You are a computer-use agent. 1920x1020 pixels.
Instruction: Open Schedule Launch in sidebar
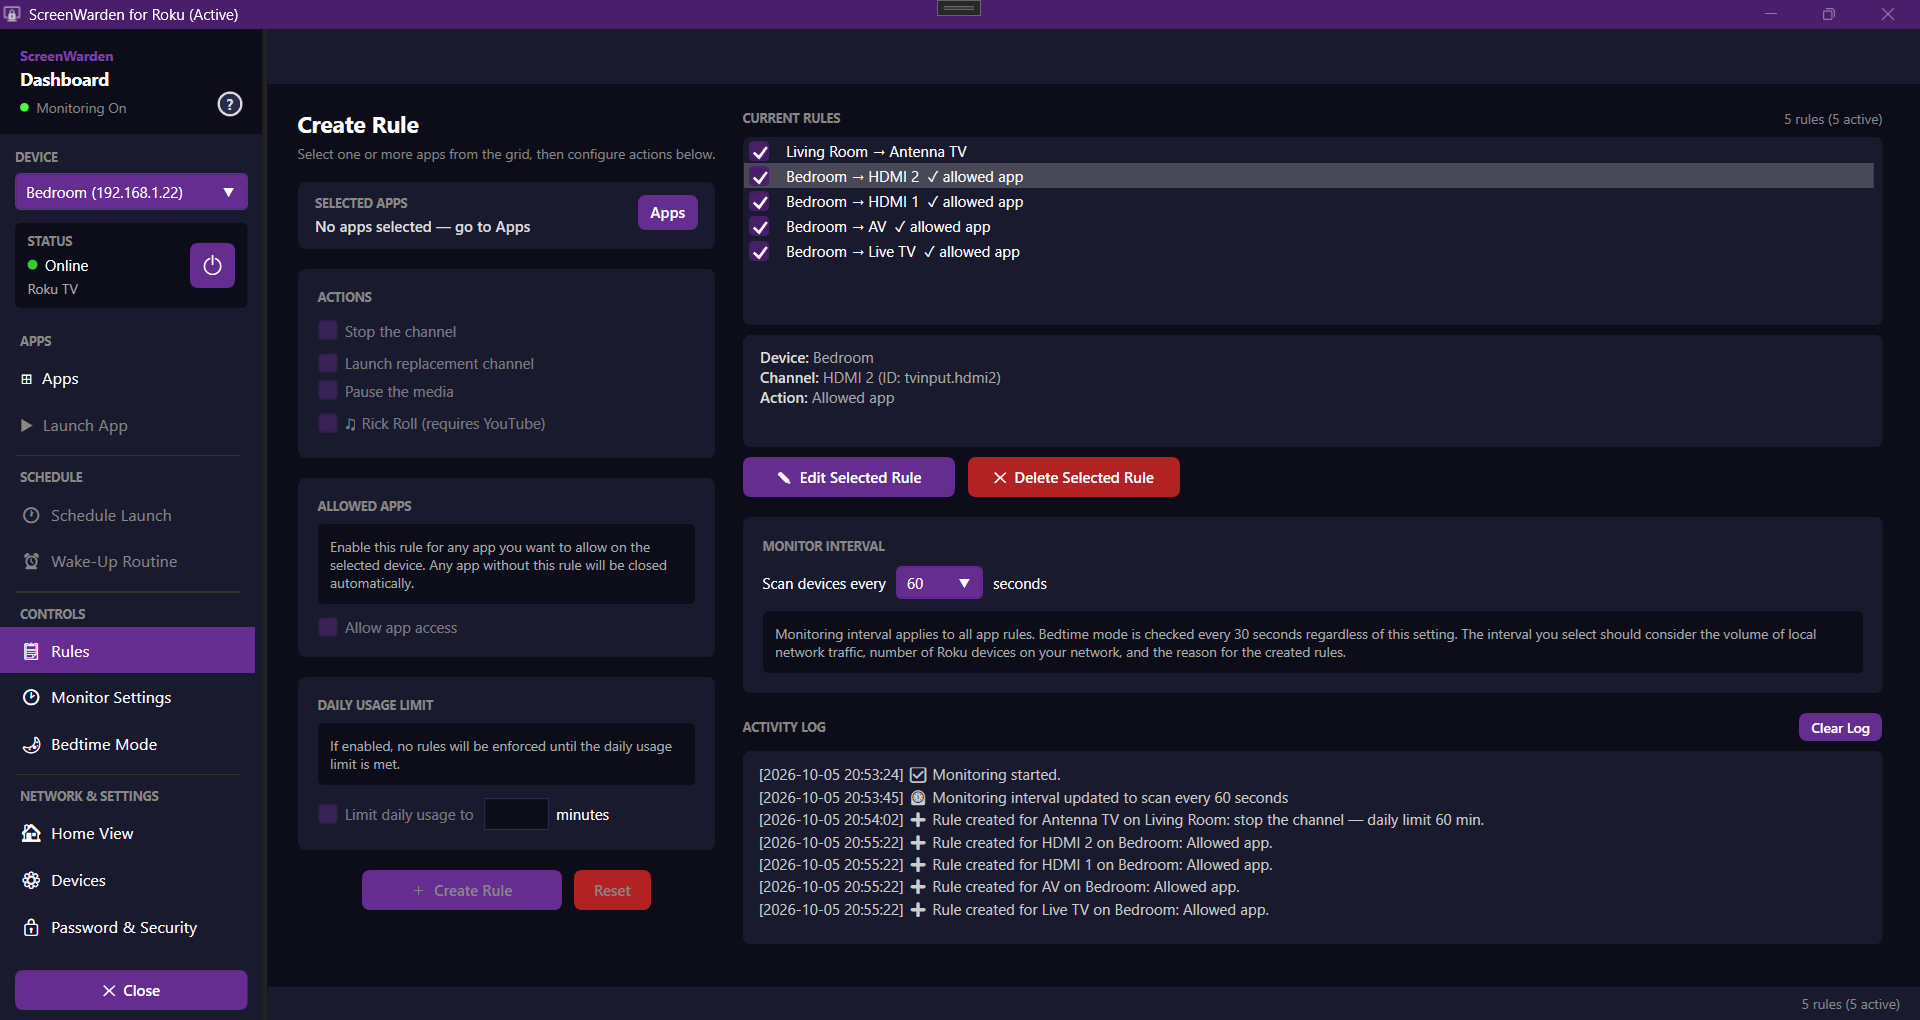pos(111,515)
